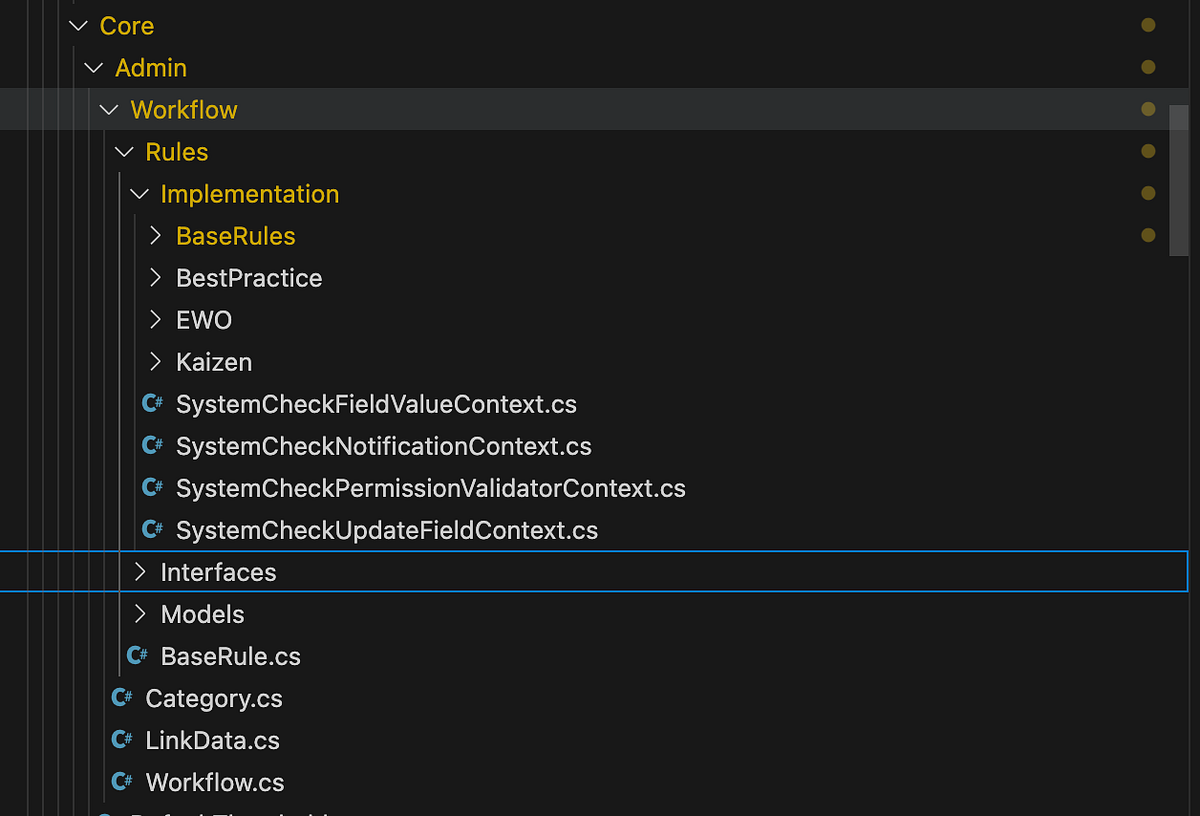The width and height of the screenshot is (1200, 816).
Task: Select the C# icon for Category.cs
Action: tap(121, 697)
